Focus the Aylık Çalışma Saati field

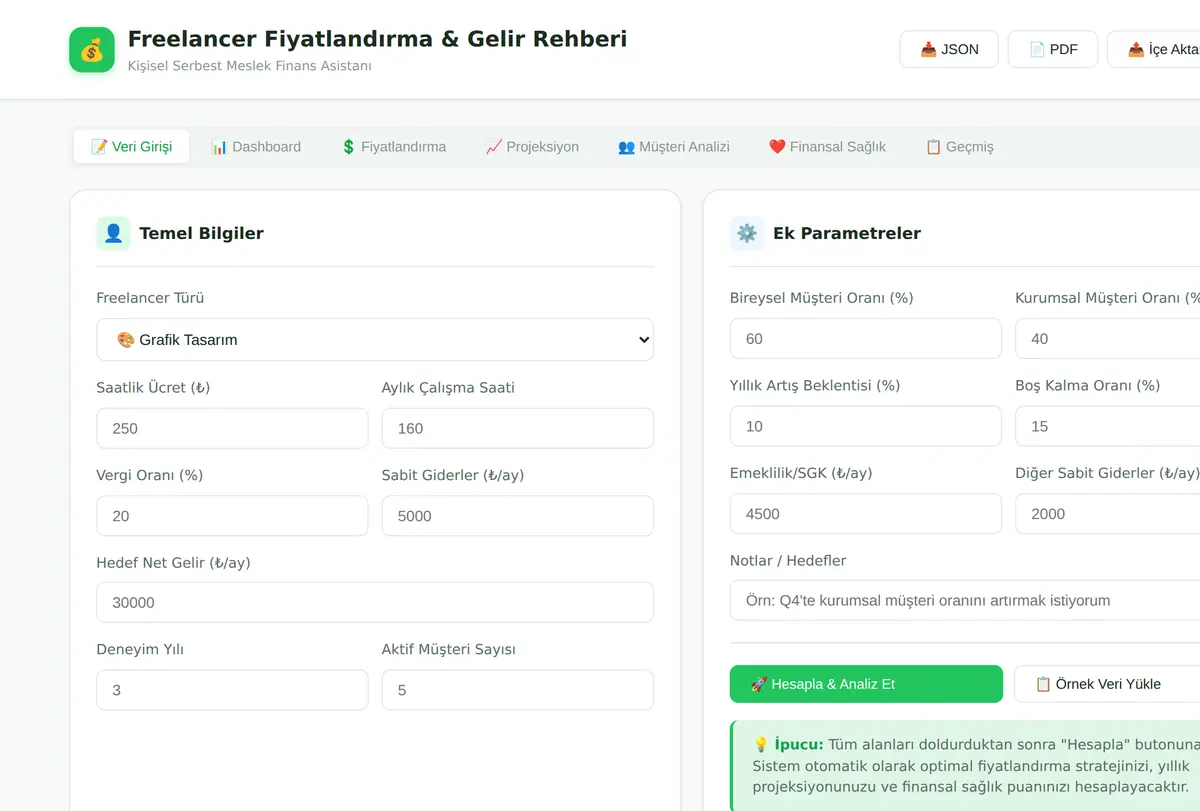(518, 428)
